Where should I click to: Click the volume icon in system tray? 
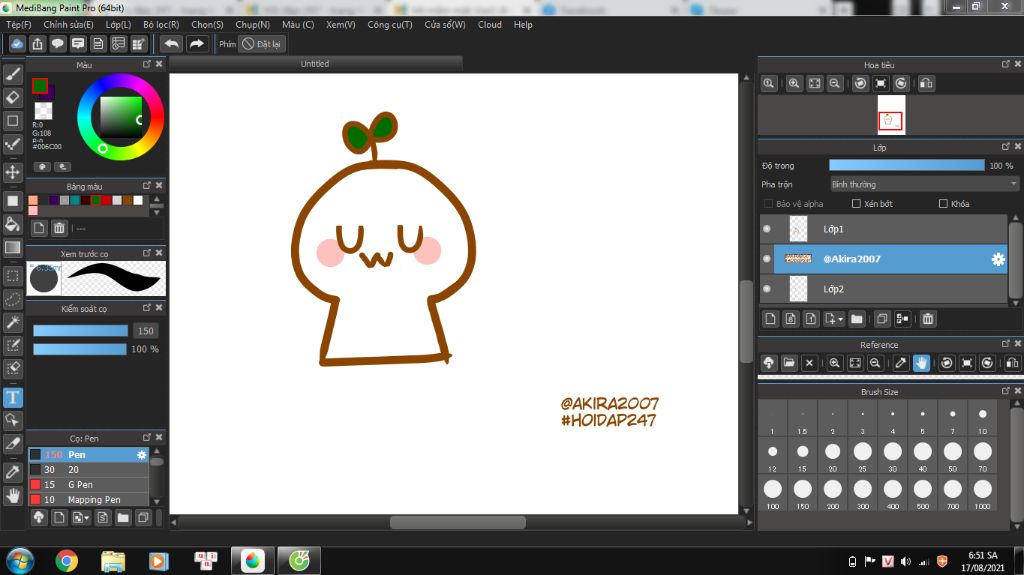pyautogui.click(x=906, y=561)
